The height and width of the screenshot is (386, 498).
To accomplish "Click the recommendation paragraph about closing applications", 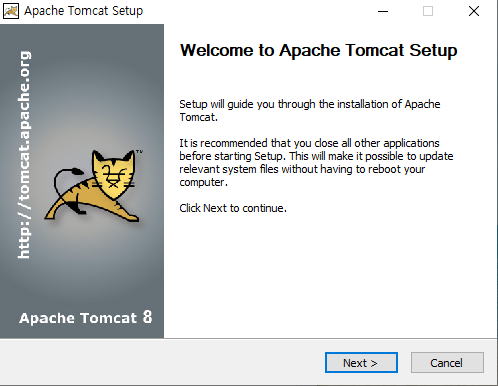I will tap(316, 162).
